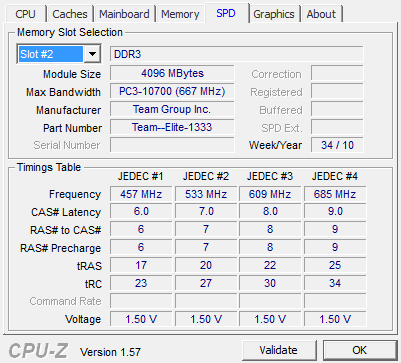Click the Part Number label
This screenshot has width=401, height=363.
[72, 128]
